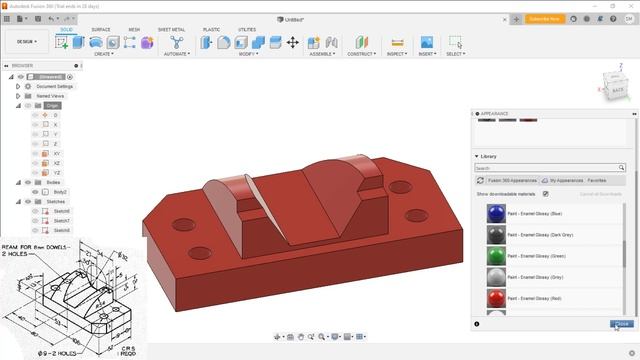Open the data panel grid icon
The image size is (640, 360).
[x=7, y=19]
